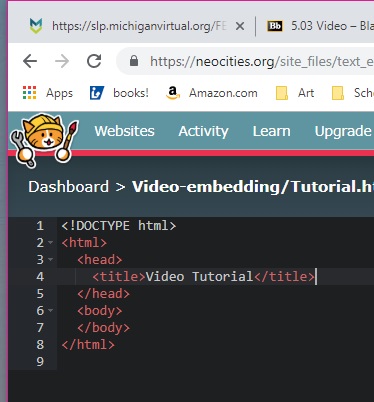Open the Art bookmarks folder
The image size is (374, 402).
[x=295, y=93]
